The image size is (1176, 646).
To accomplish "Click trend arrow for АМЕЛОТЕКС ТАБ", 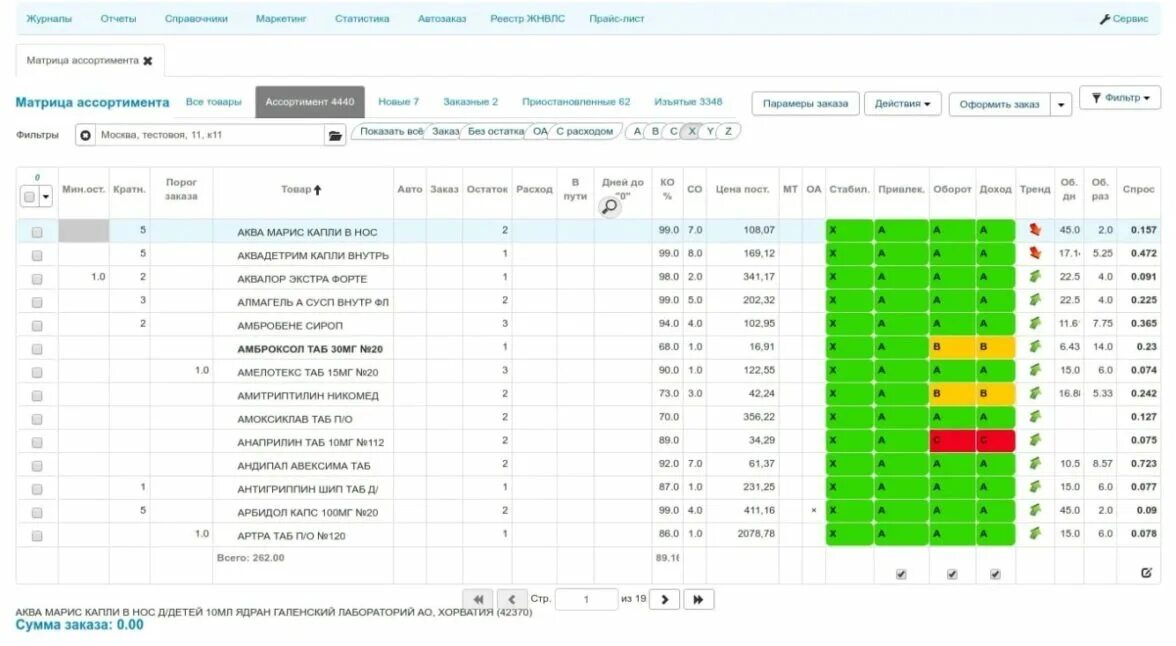I will point(1035,370).
